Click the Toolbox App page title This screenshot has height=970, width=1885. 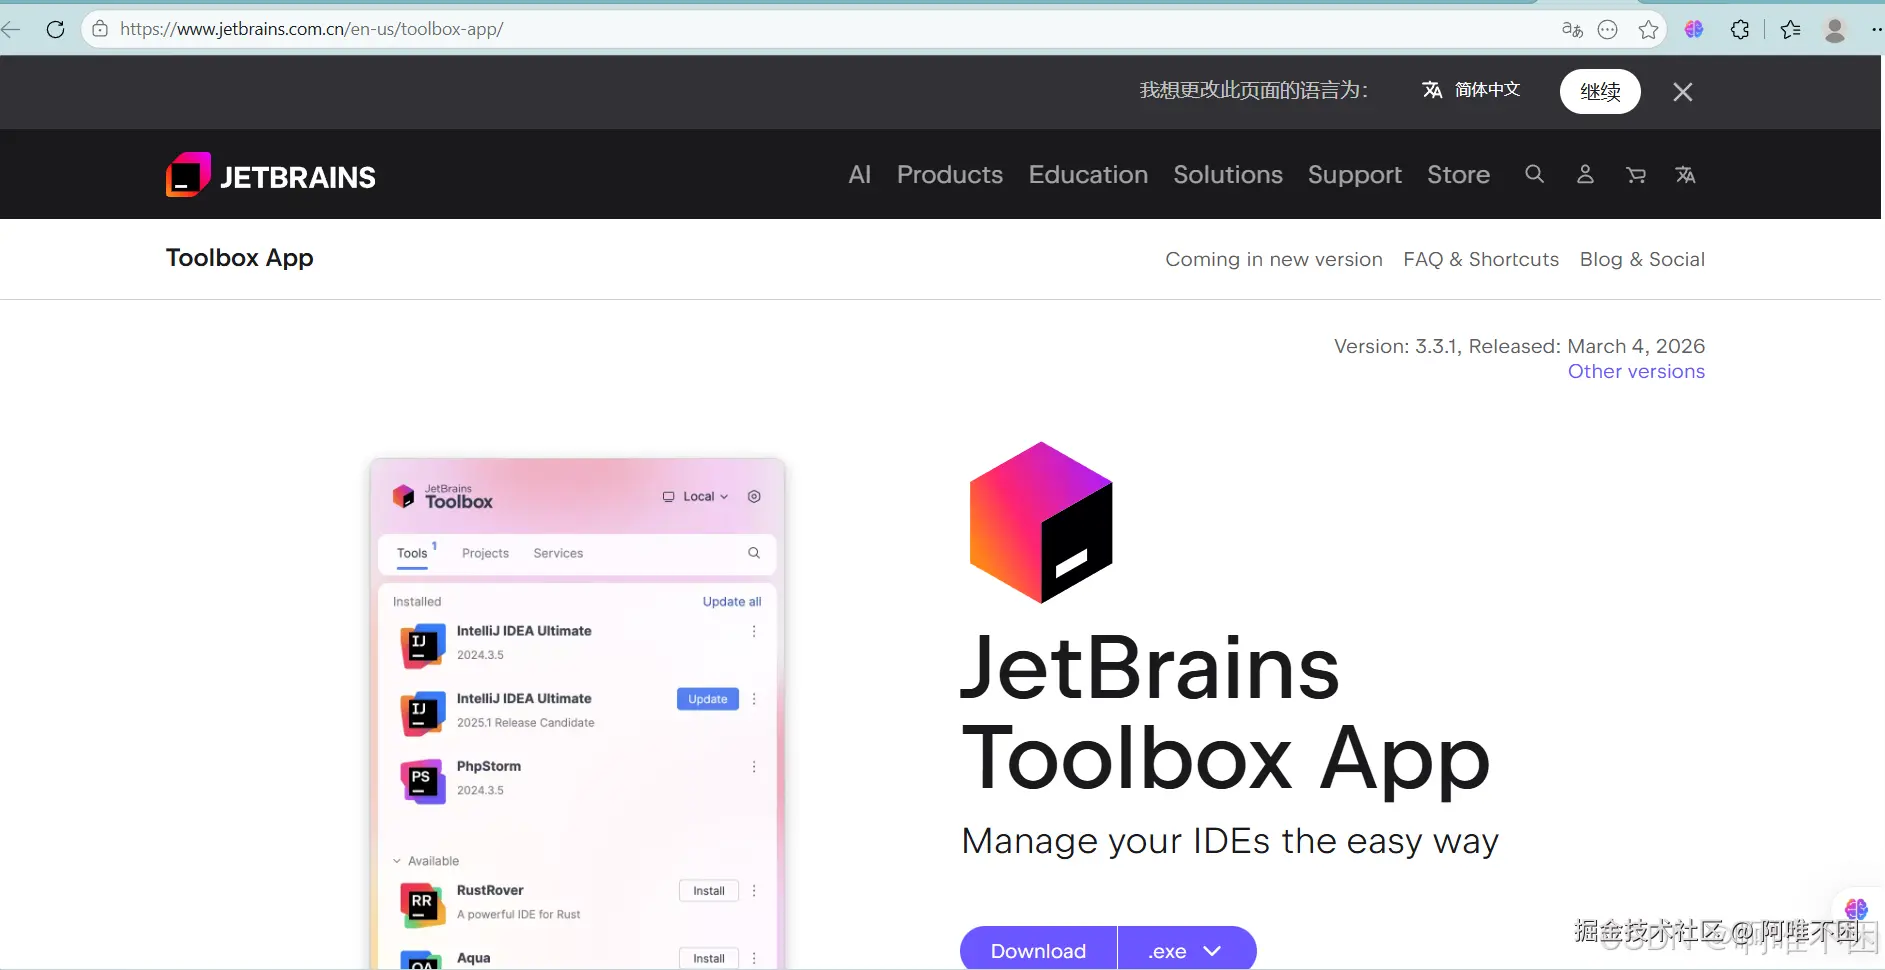240,258
